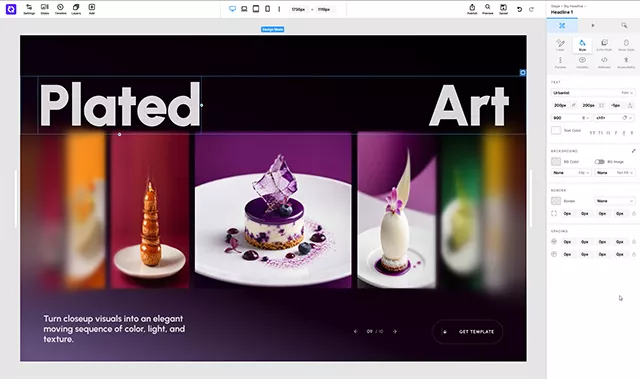Open the h1 HTML tag dropdown

[614, 117]
